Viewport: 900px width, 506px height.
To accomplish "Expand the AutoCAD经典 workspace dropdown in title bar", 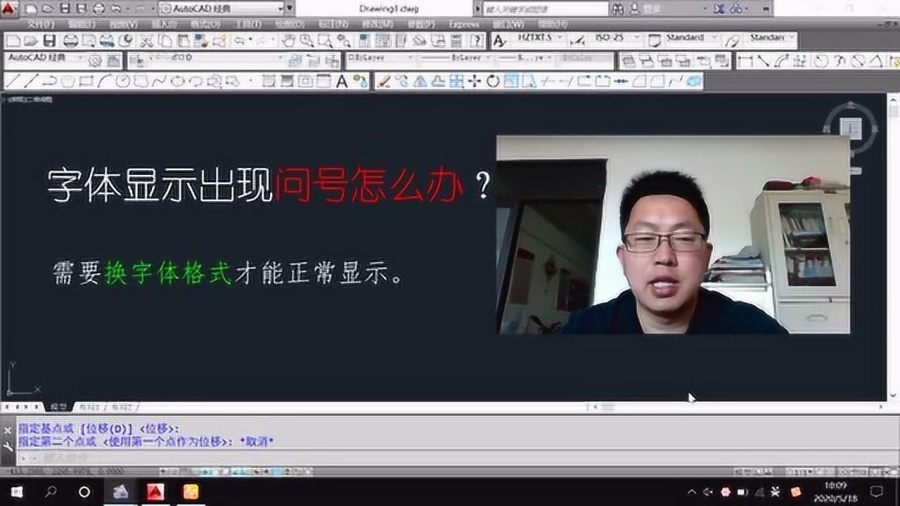I will pyautogui.click(x=283, y=8).
